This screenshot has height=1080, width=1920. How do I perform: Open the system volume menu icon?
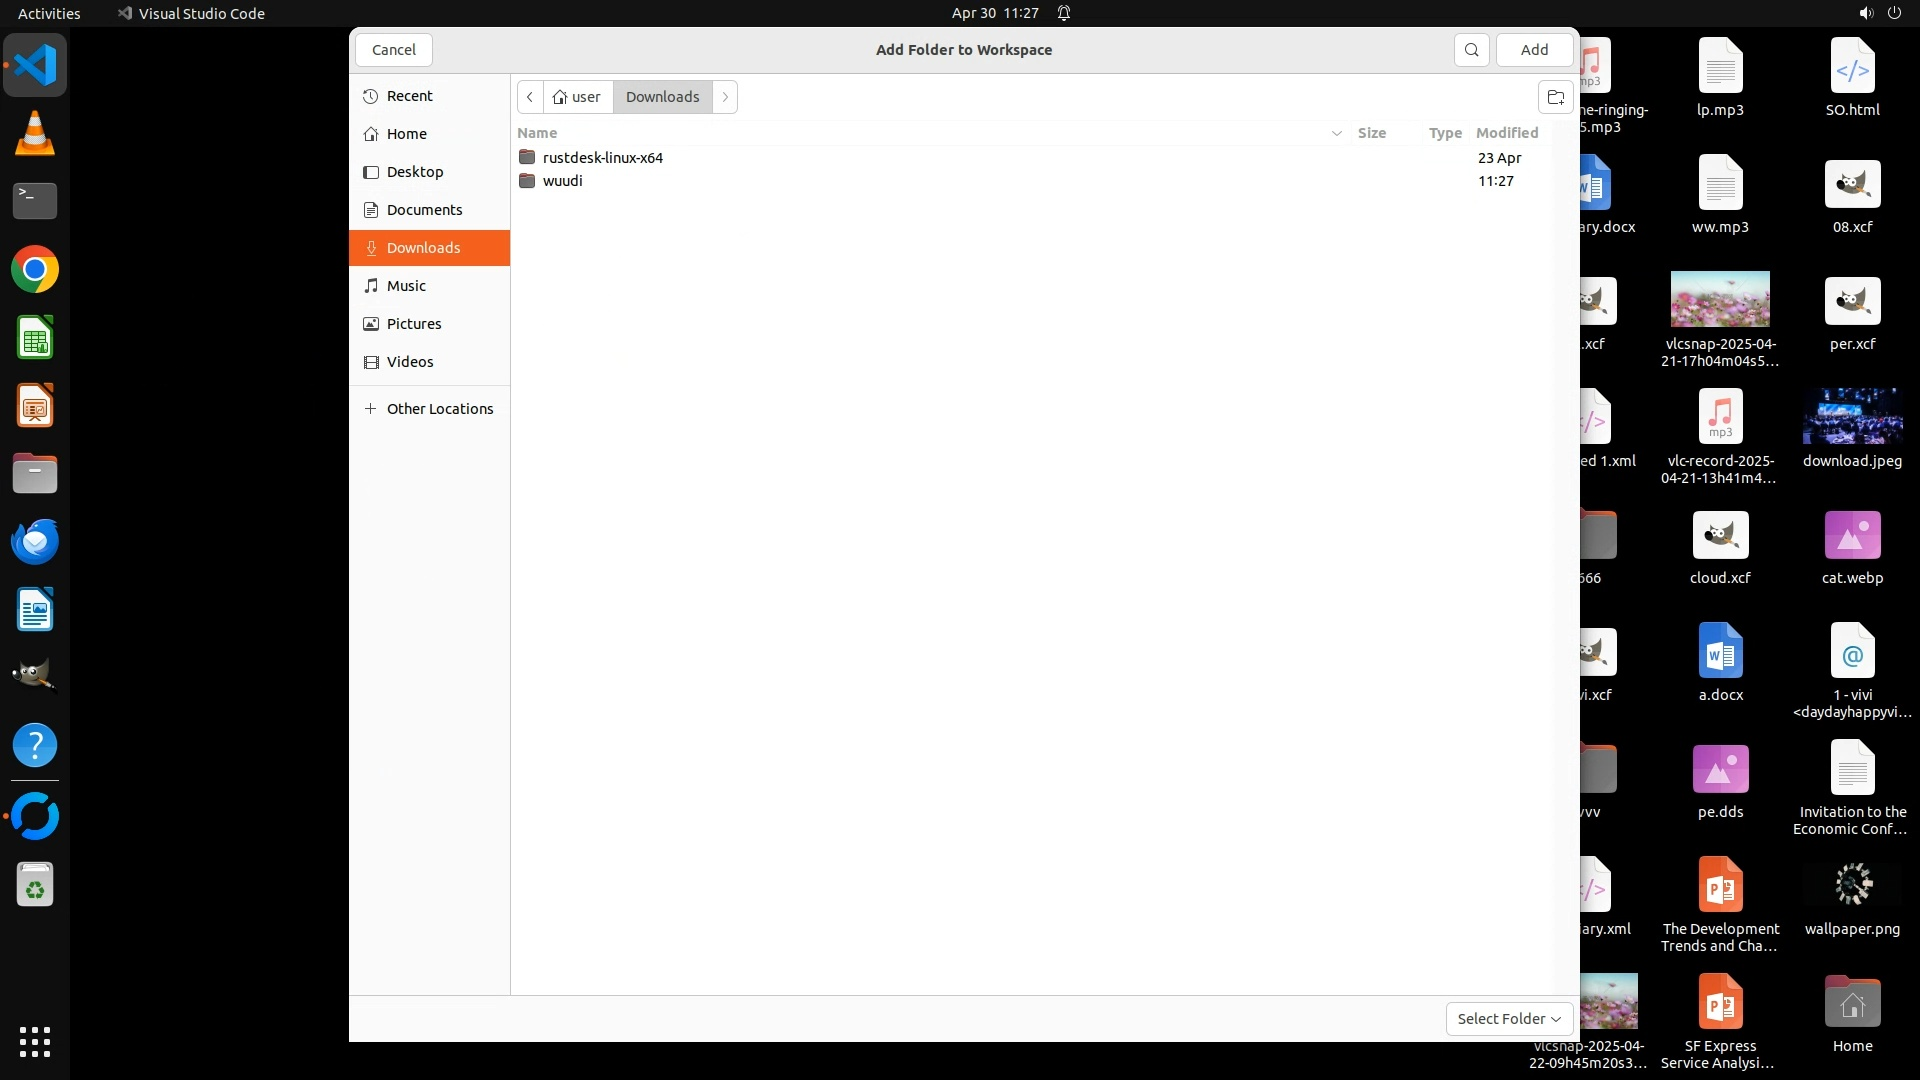pyautogui.click(x=1865, y=13)
